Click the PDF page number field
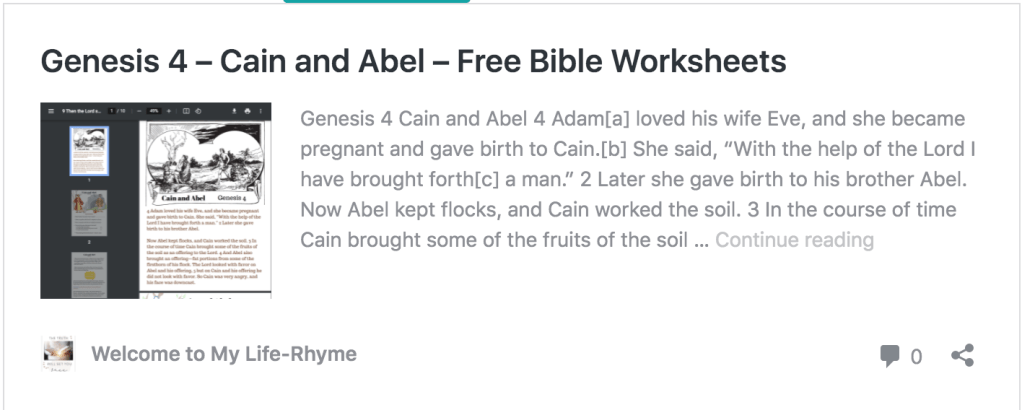The width and height of the screenshot is (1022, 410). tap(111, 111)
